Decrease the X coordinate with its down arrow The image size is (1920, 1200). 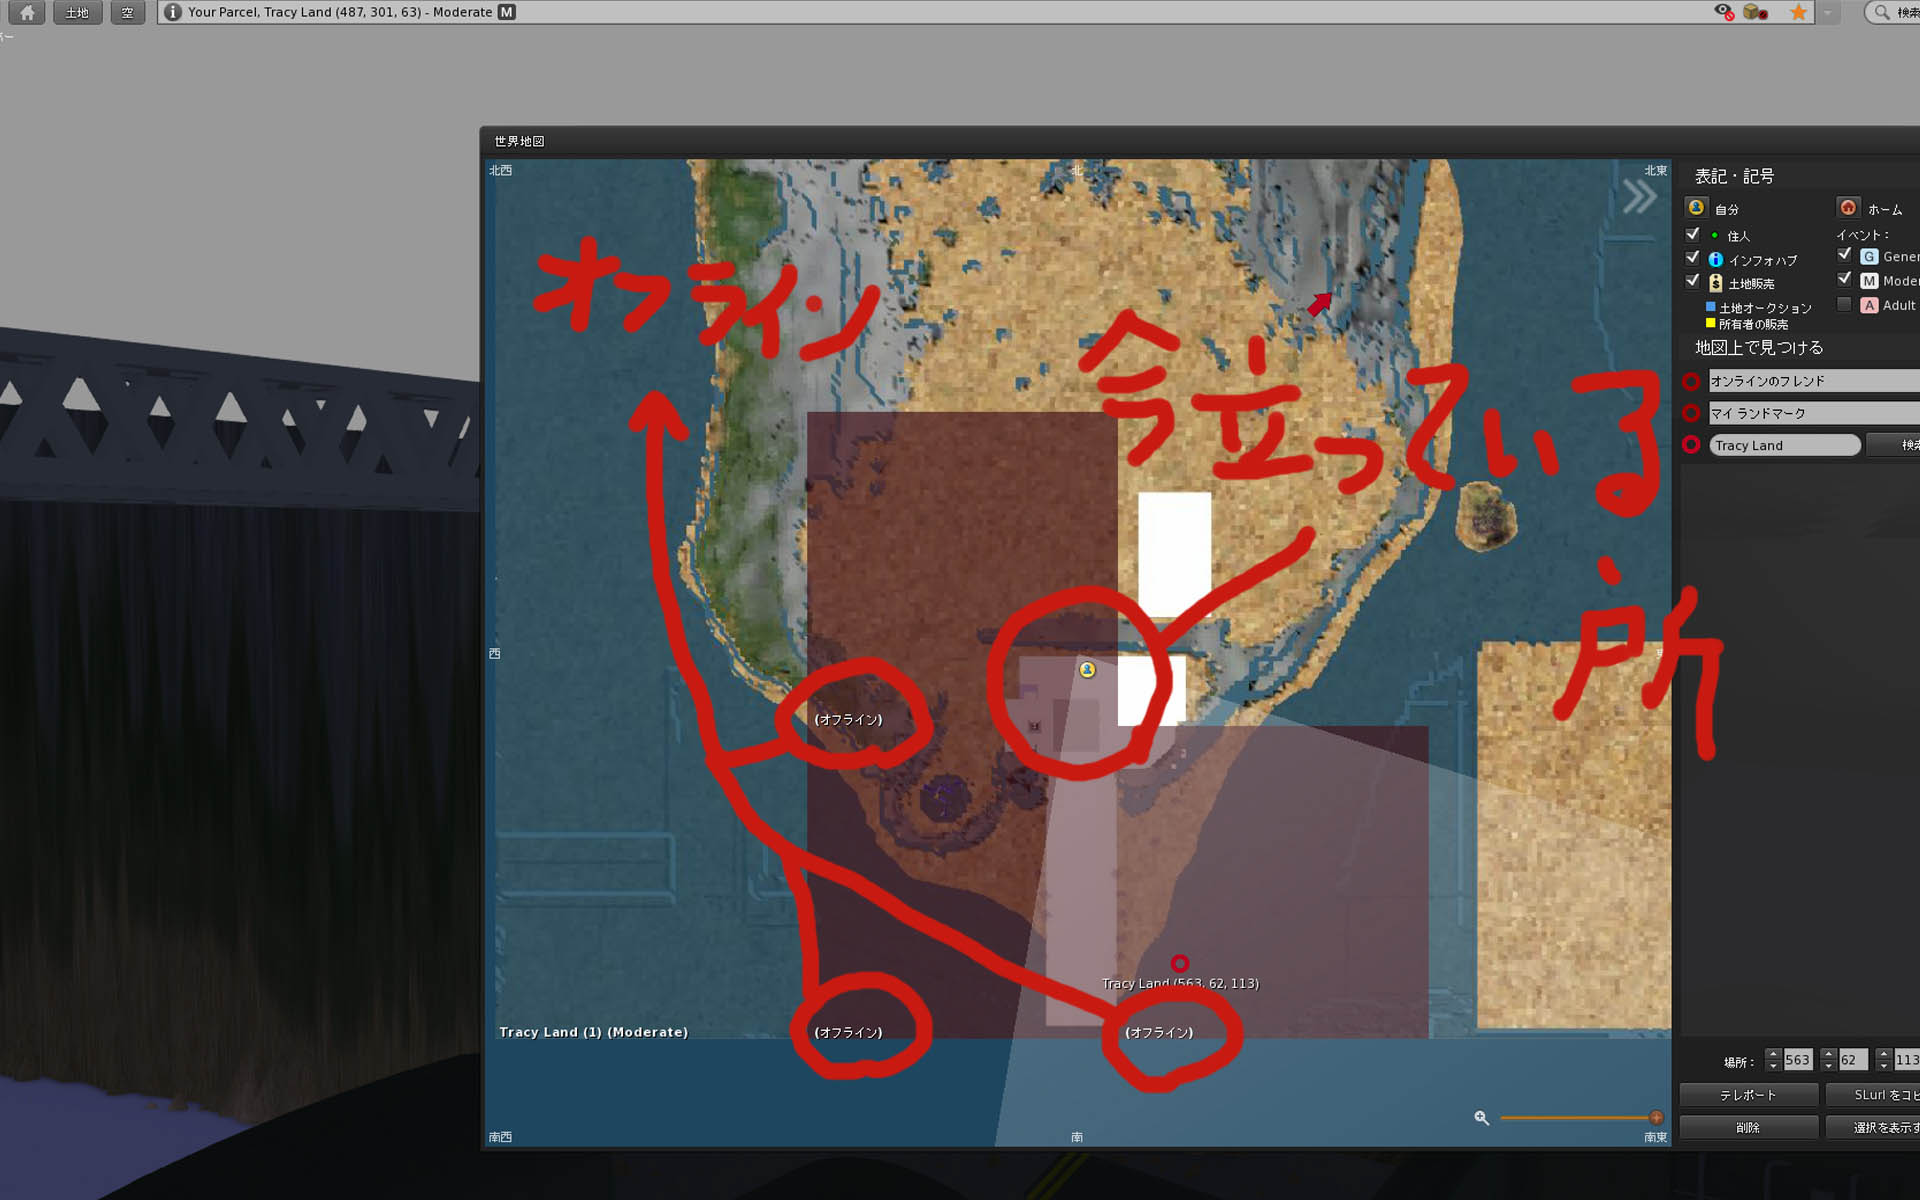1773,1066
